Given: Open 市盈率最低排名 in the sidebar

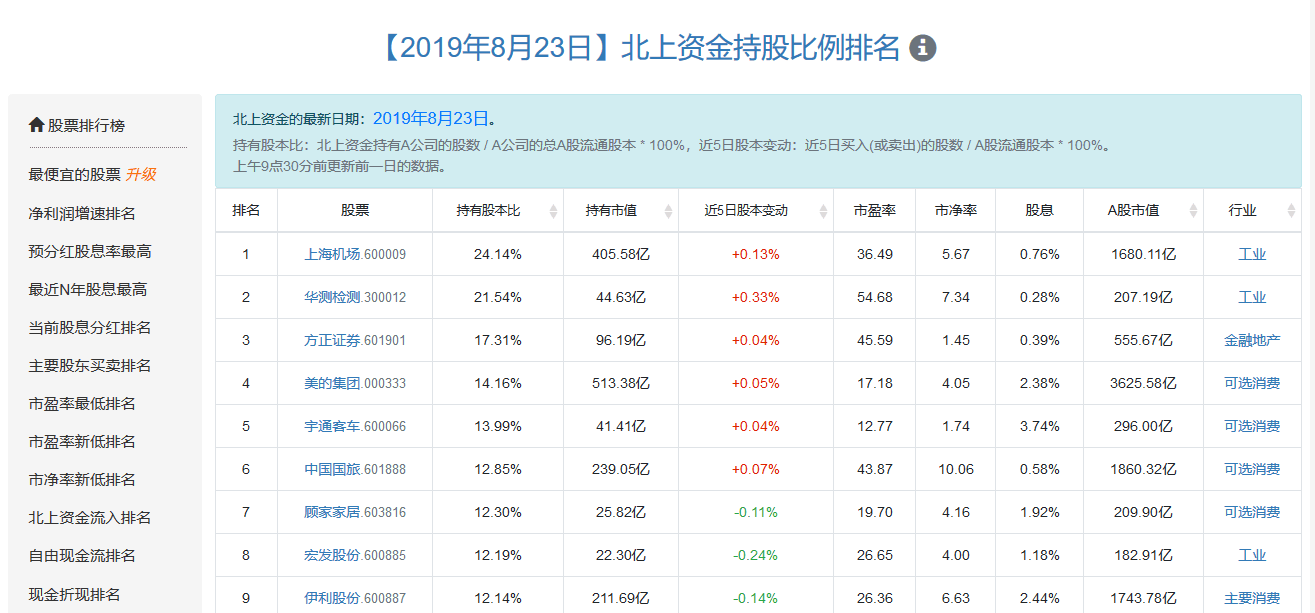Looking at the screenshot, I should click(x=82, y=403).
